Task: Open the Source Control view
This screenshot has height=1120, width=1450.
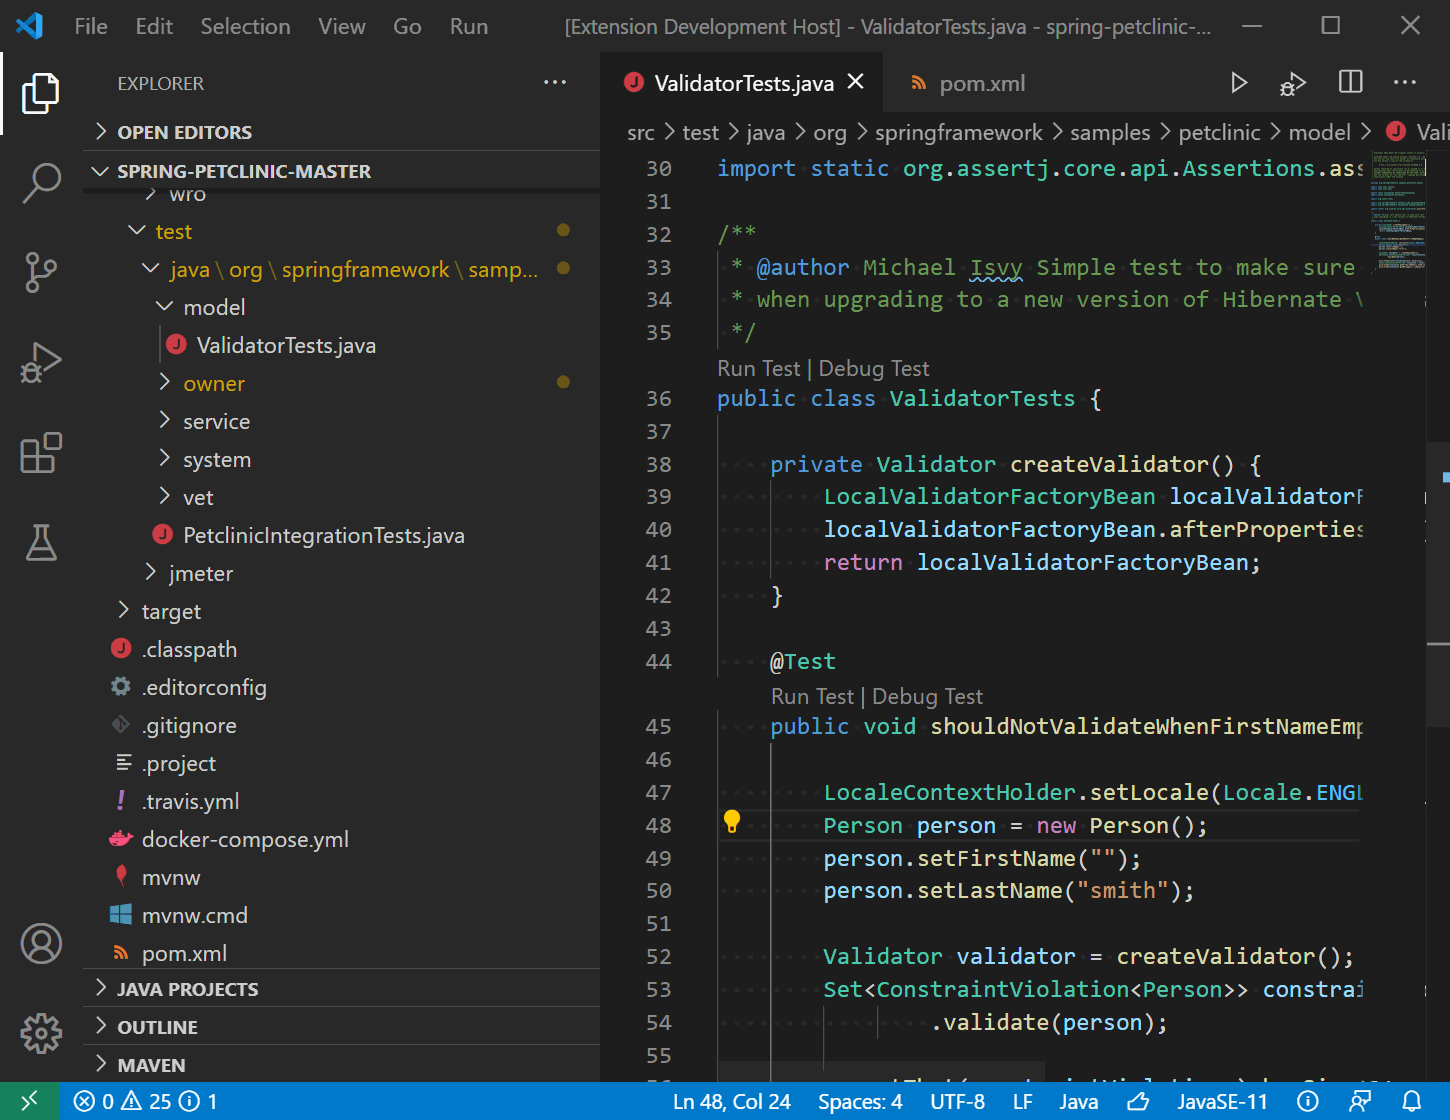Action: tap(41, 273)
